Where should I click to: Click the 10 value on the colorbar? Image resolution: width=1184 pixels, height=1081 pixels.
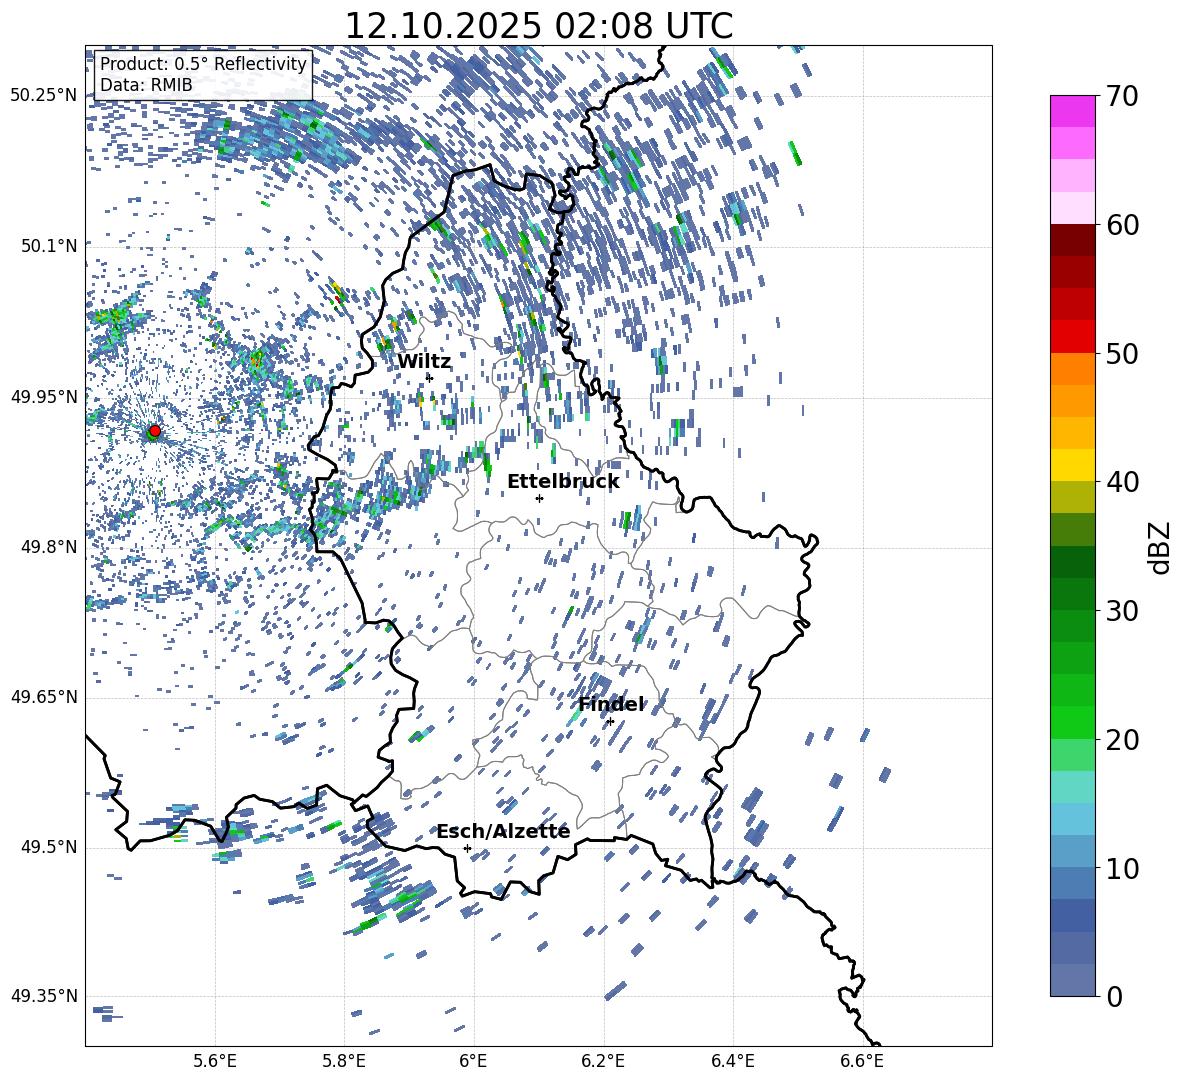tap(1122, 867)
